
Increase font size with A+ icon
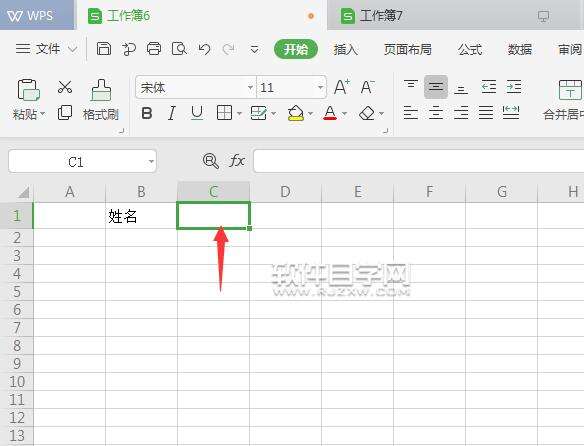(x=342, y=87)
